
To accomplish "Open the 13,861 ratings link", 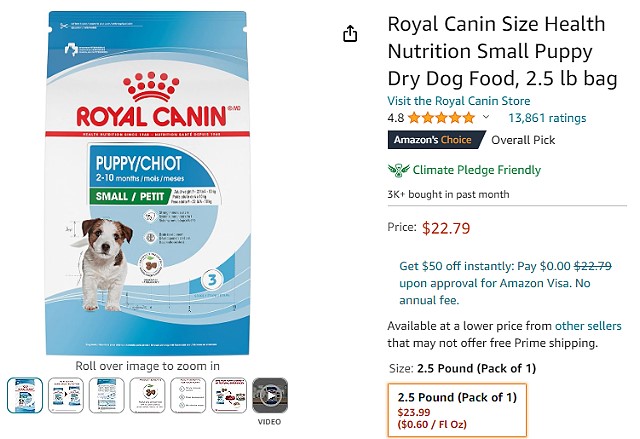I will [x=547, y=118].
